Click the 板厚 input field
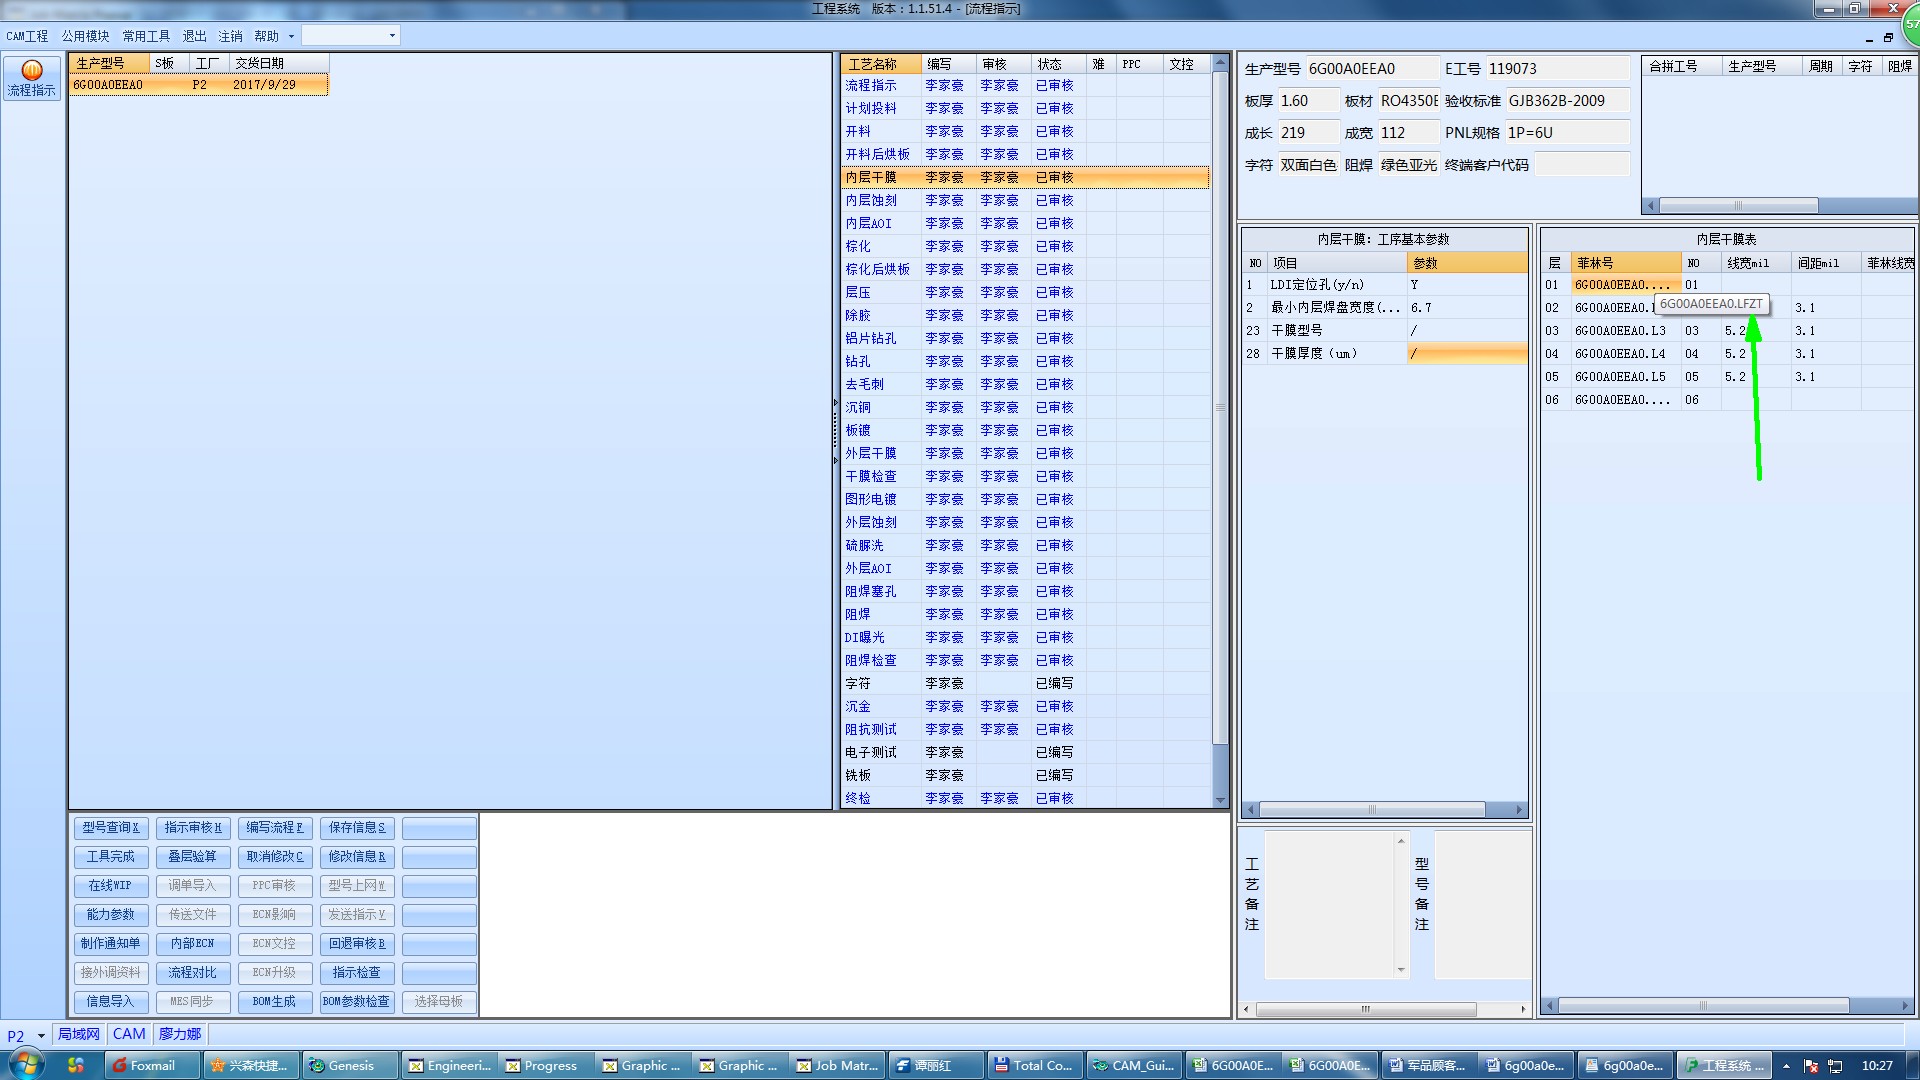This screenshot has height=1080, width=1920. (x=1307, y=101)
